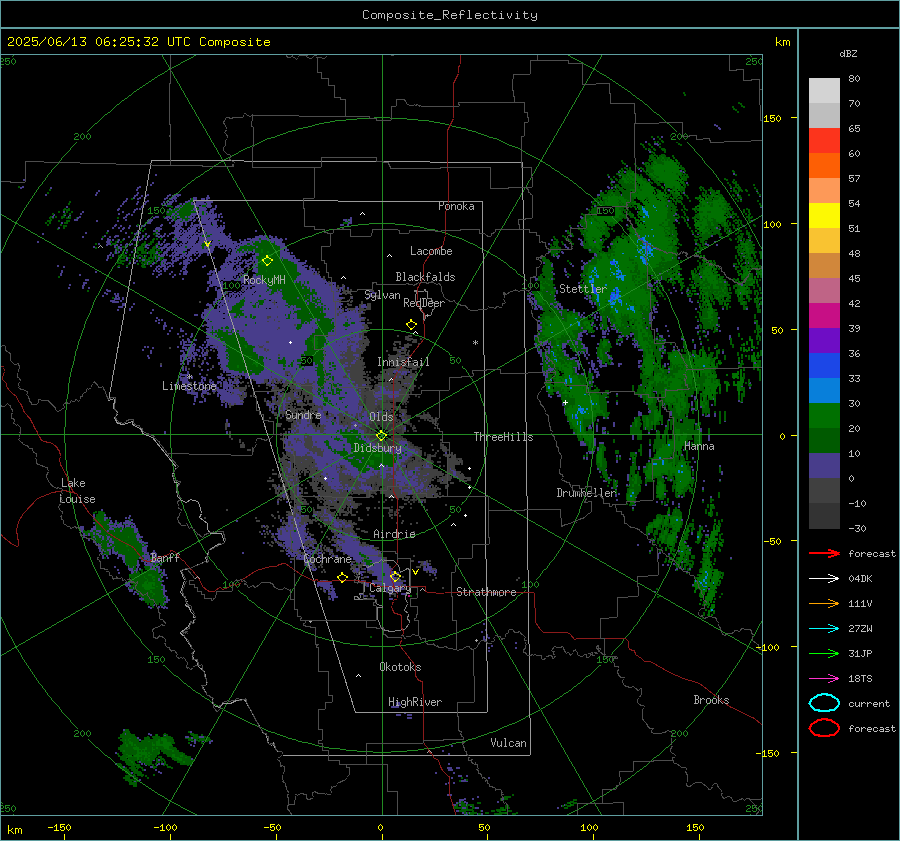The image size is (900, 841).
Task: Click the Sundre town label
Action: [303, 414]
